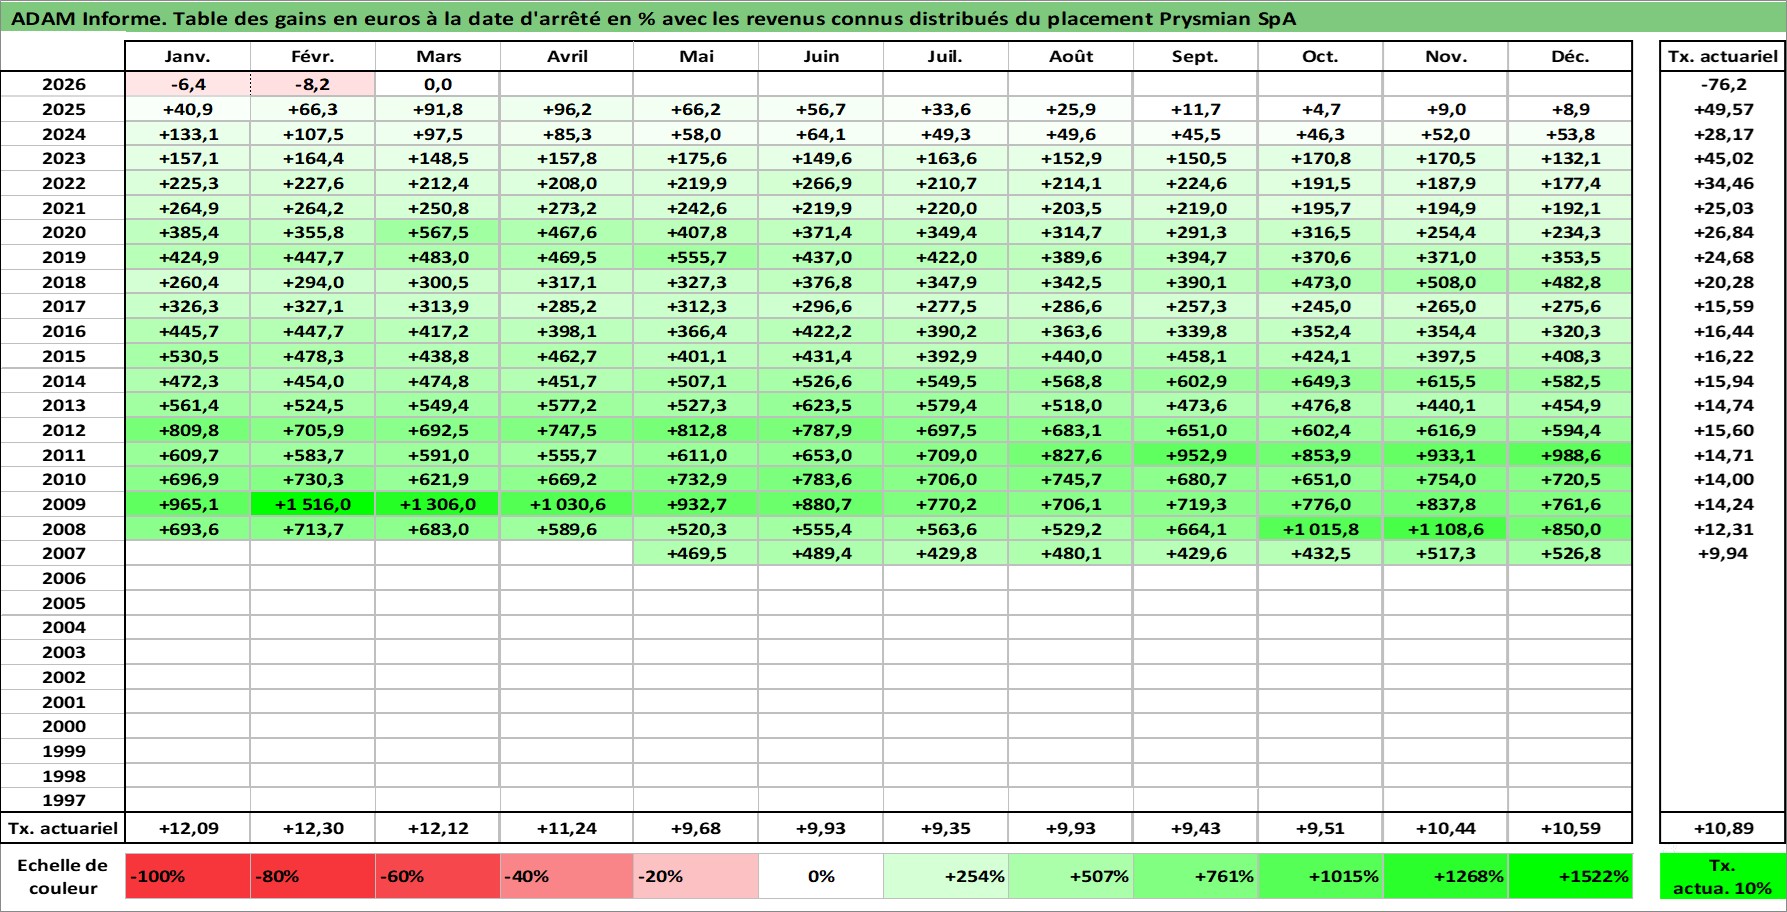Select the 2009 row label
The width and height of the screenshot is (1787, 912).
click(x=63, y=504)
